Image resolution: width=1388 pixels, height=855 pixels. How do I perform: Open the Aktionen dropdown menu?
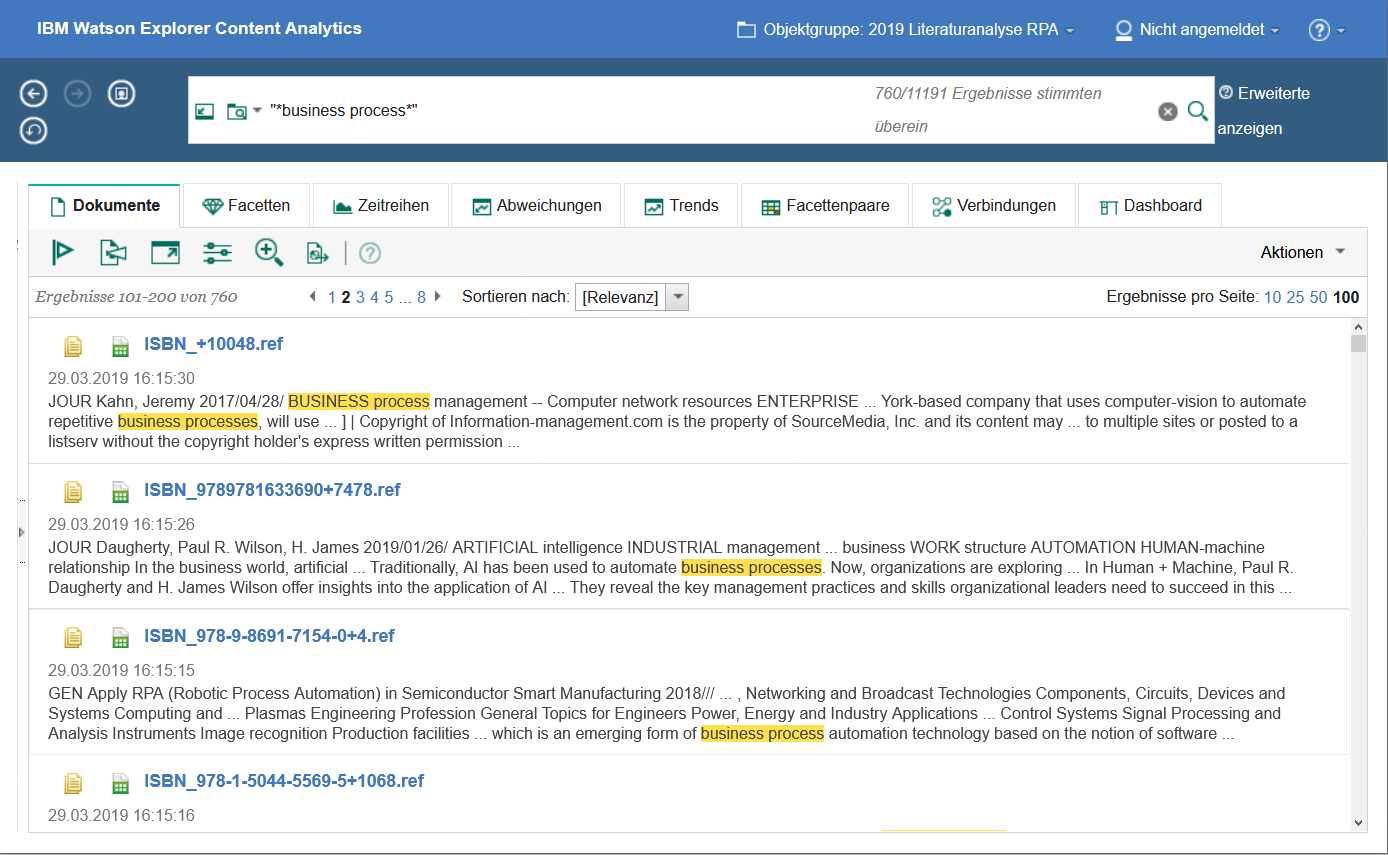click(1303, 252)
